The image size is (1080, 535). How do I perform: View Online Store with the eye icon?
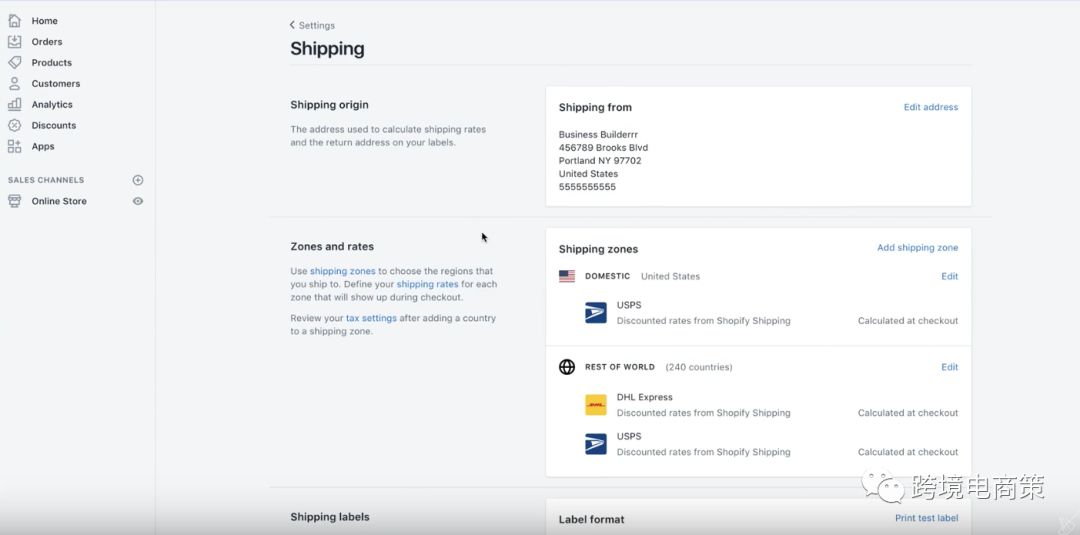[138, 201]
